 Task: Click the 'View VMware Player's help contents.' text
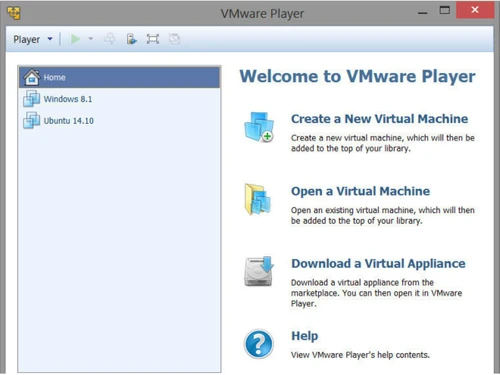click(x=360, y=355)
